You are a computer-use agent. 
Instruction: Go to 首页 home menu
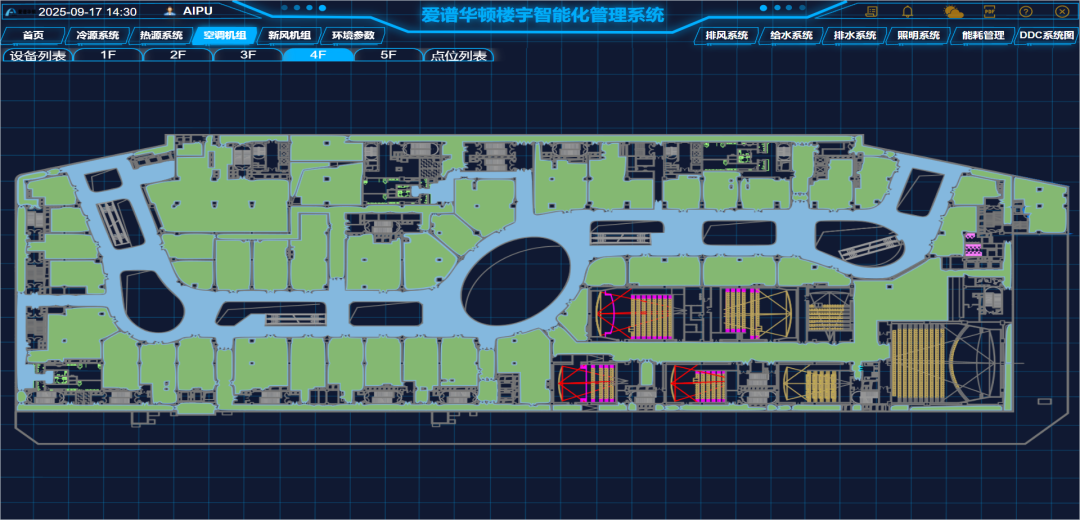[33, 35]
